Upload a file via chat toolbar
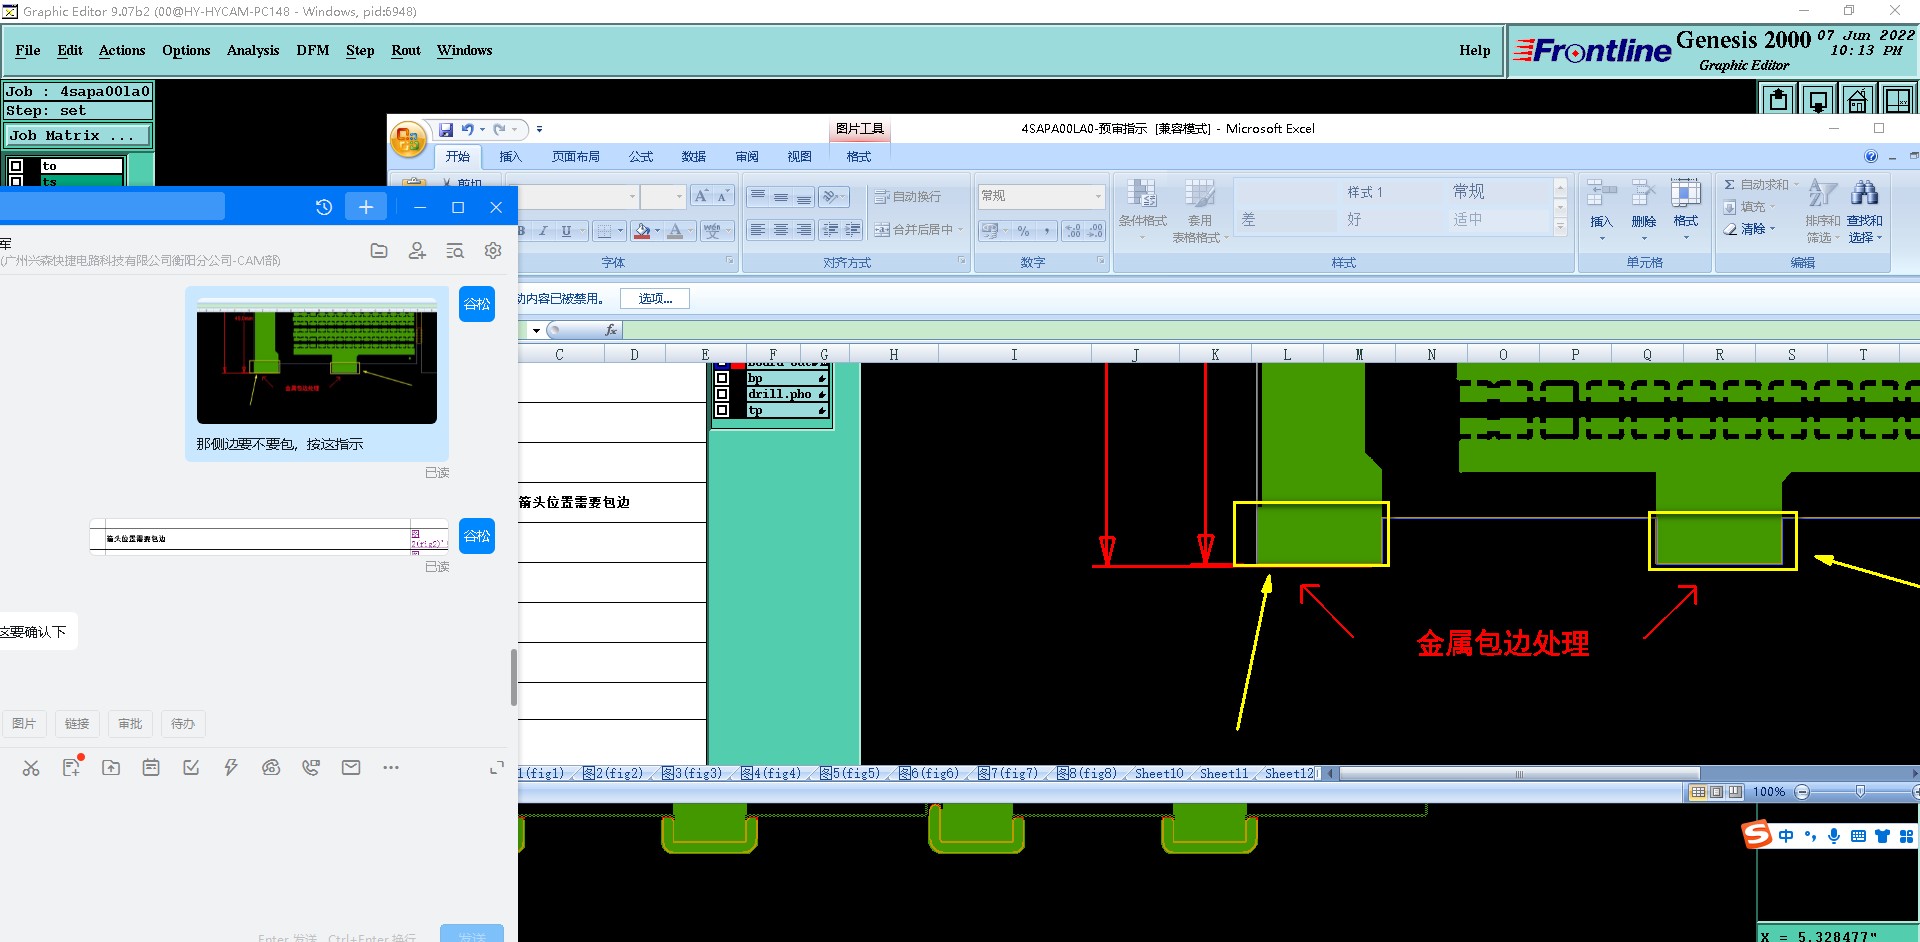1920x942 pixels. (111, 767)
